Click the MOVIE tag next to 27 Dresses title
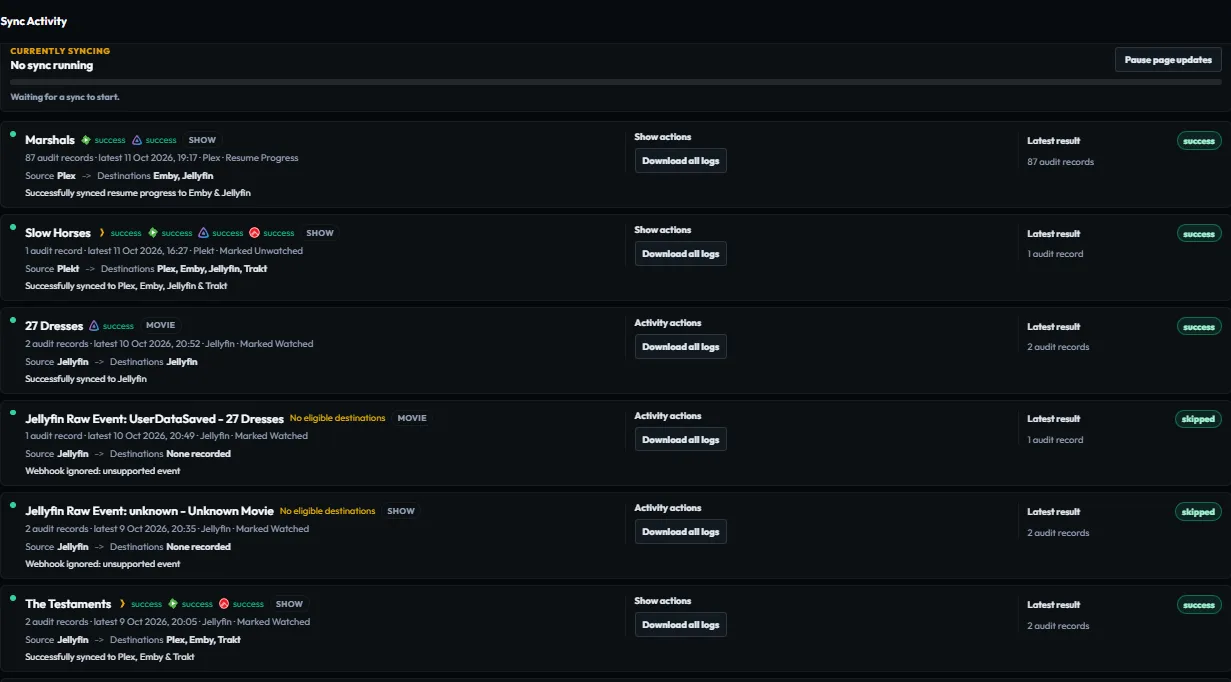Screen dimensions: 1231x682 [x=160, y=326]
